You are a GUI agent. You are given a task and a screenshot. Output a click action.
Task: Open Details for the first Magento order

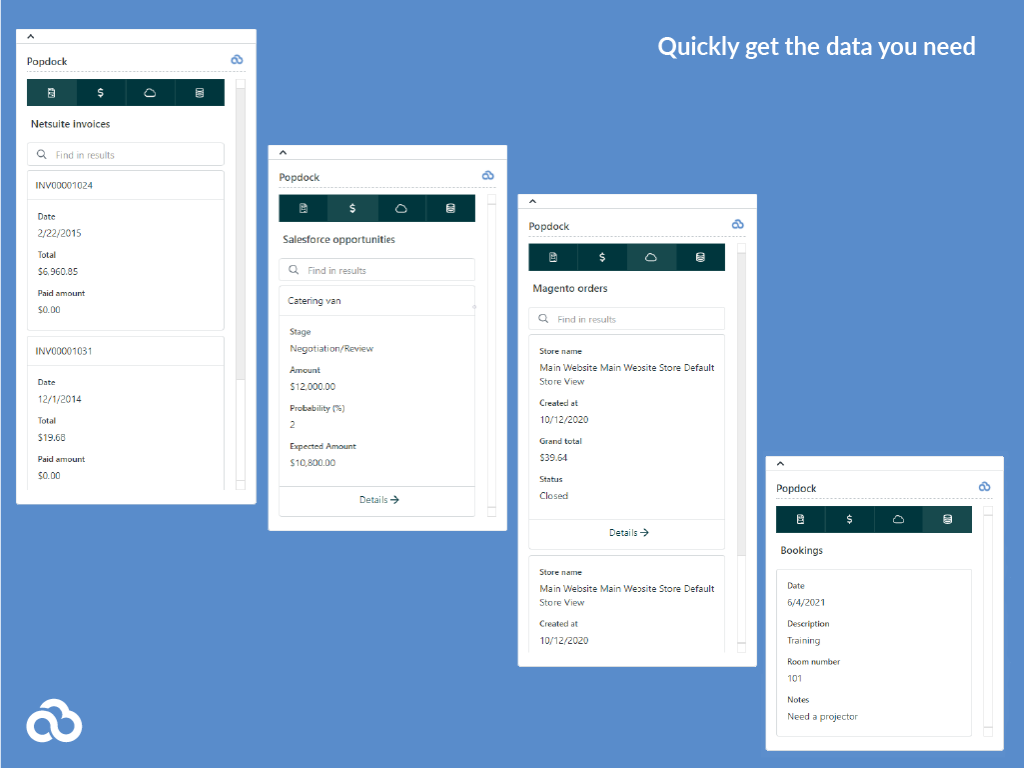626,534
